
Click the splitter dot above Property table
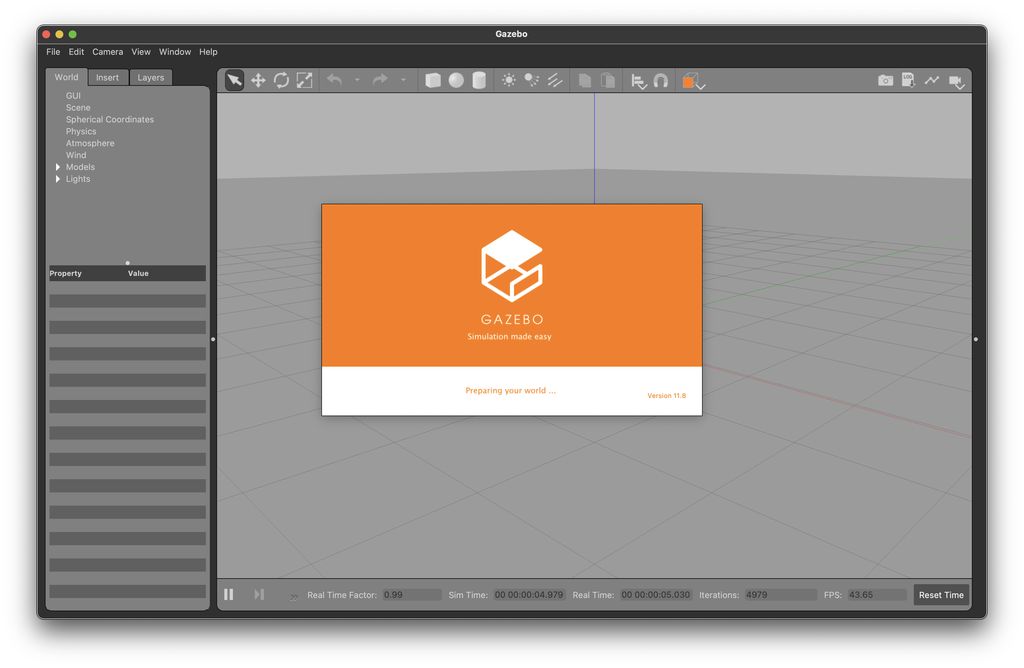coord(127,262)
